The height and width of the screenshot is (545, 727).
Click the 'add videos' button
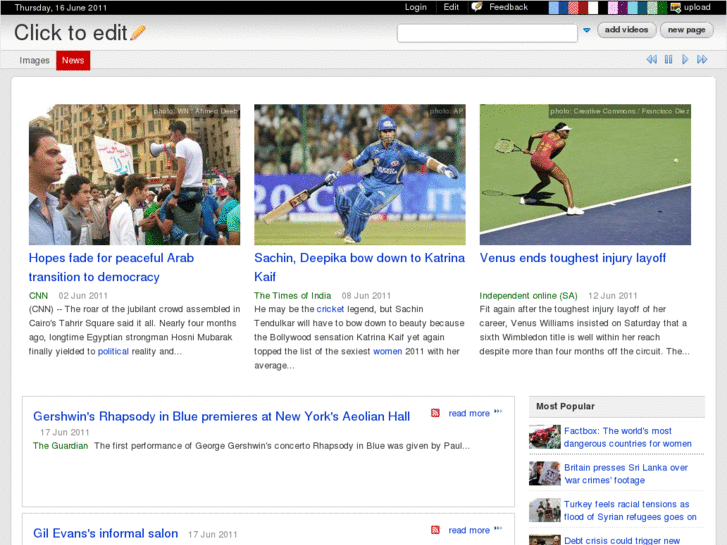(626, 30)
